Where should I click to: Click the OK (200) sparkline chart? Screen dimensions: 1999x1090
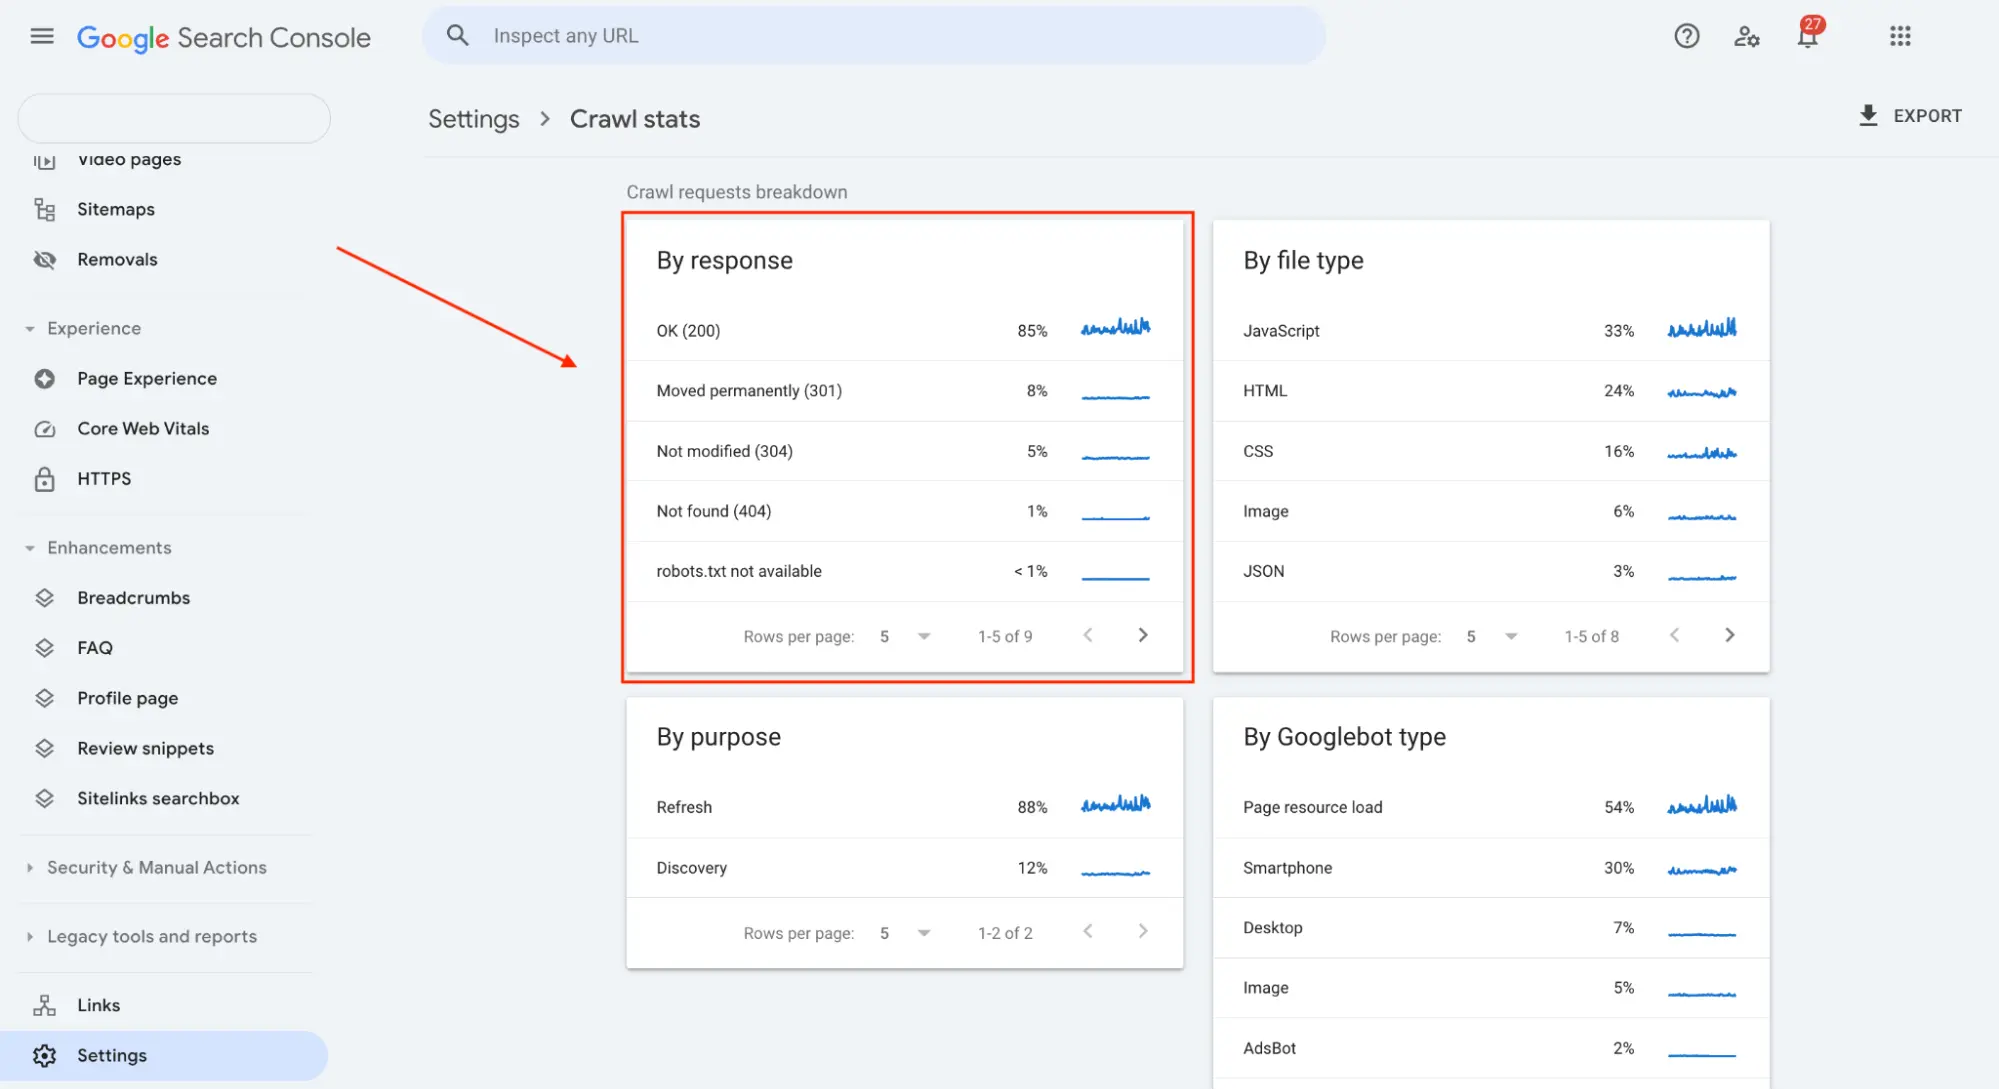1115,328
